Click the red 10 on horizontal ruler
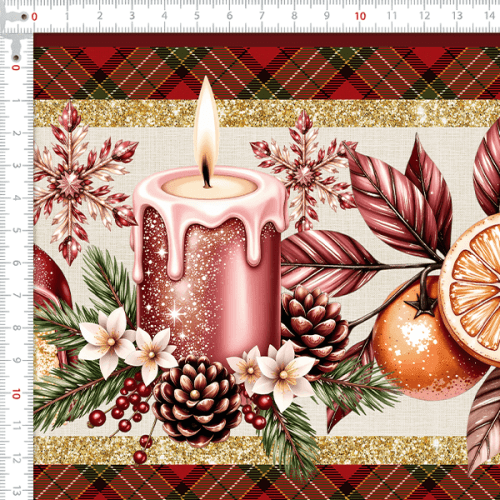 tap(360, 16)
